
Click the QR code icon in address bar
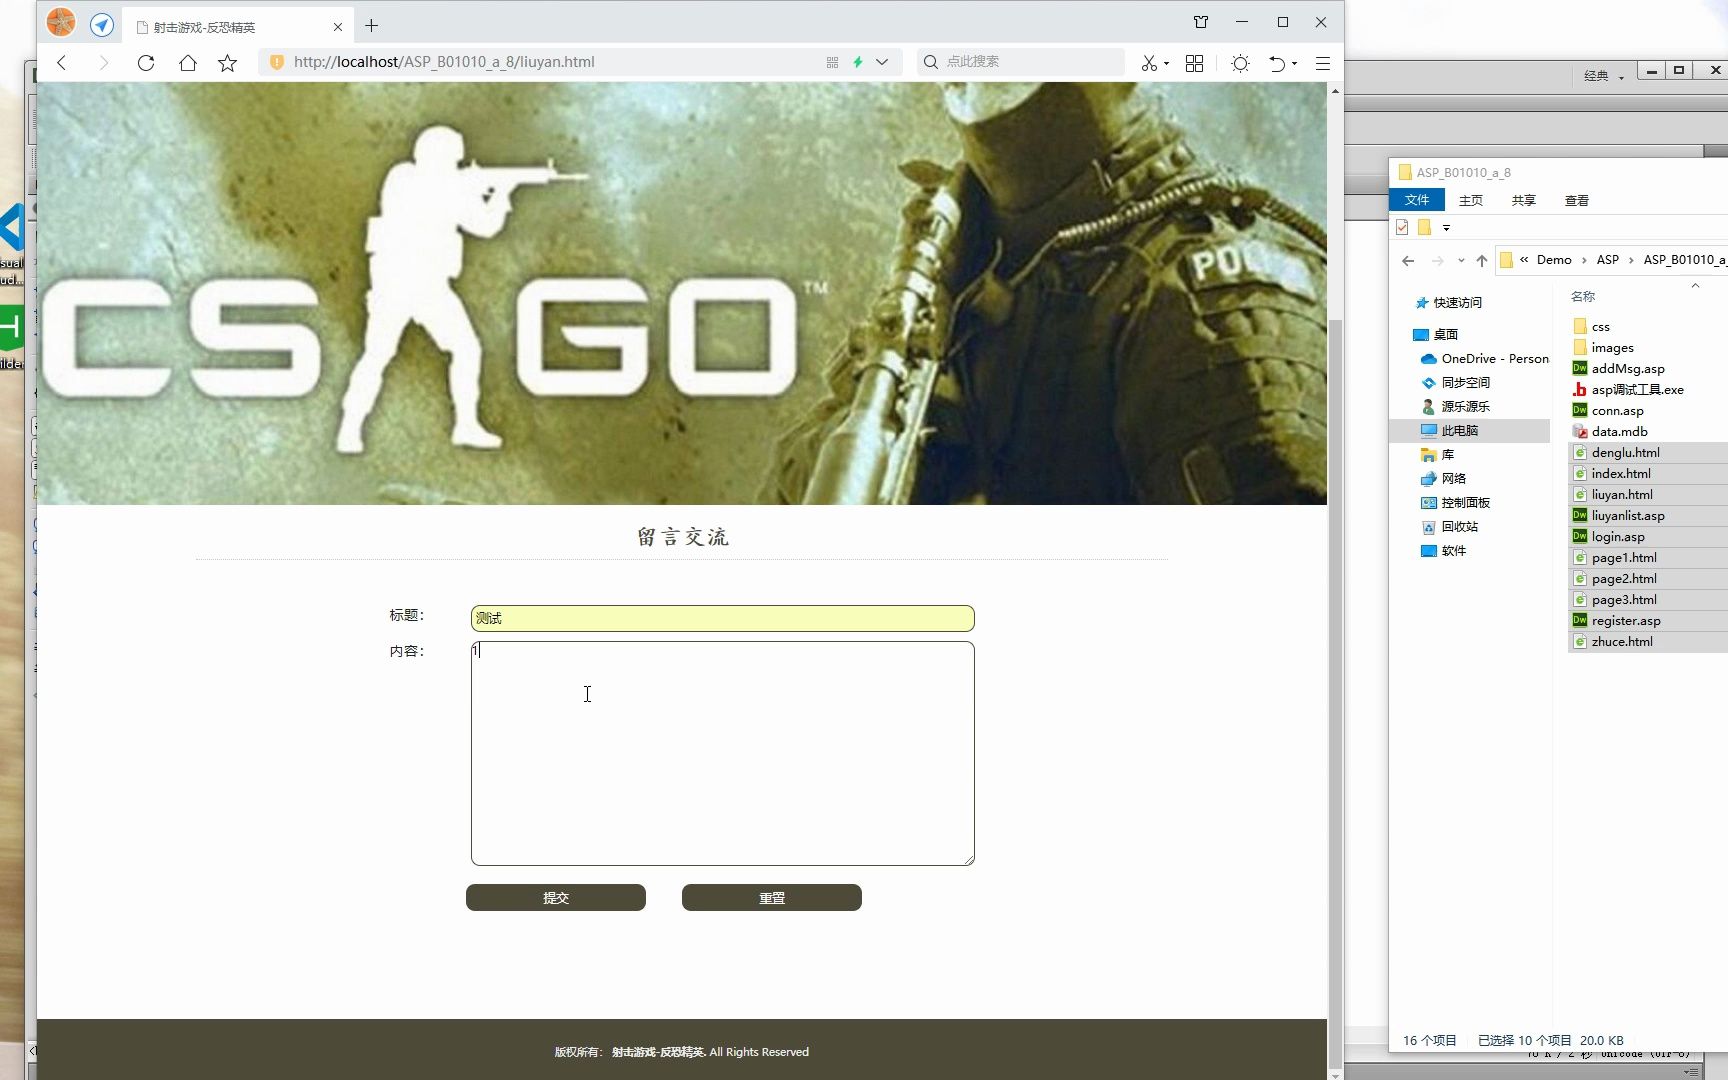pos(832,62)
